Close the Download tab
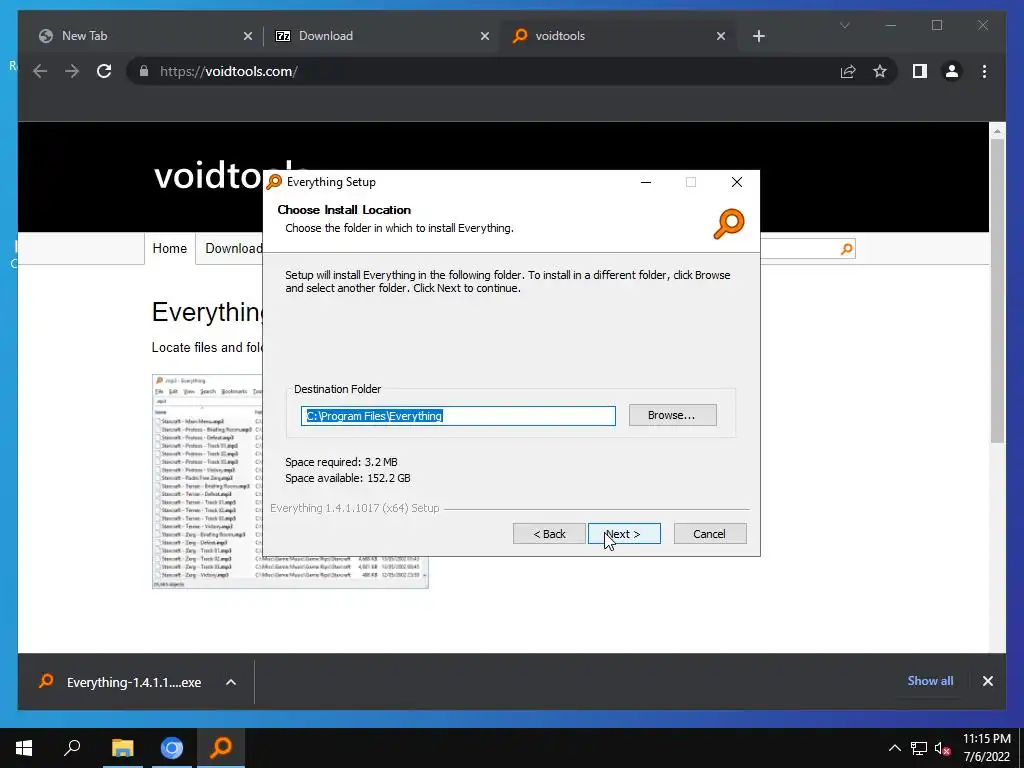The height and width of the screenshot is (768, 1024). coord(485,37)
